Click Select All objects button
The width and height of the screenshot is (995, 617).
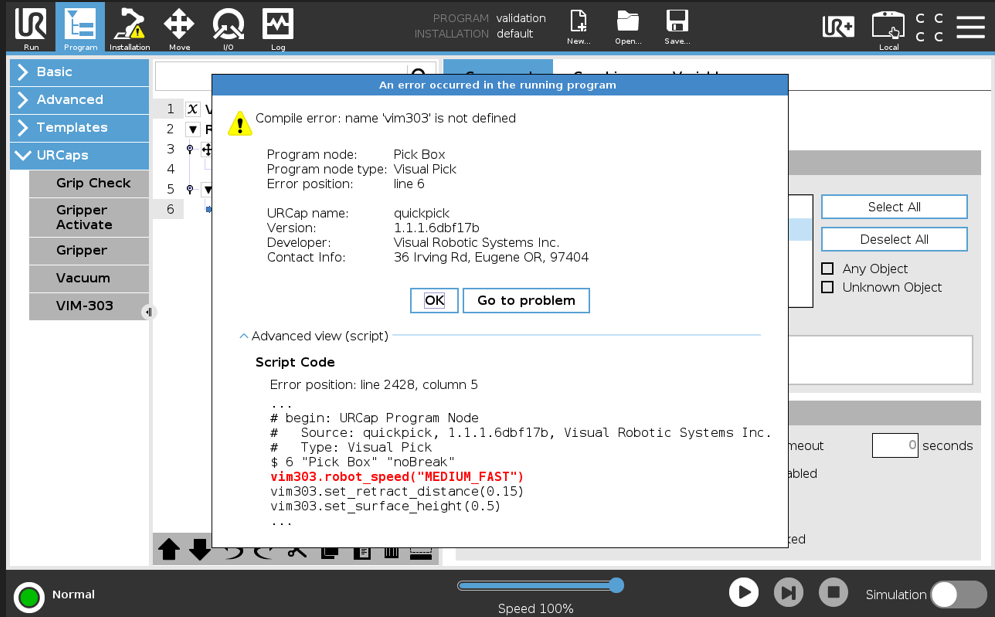point(894,207)
